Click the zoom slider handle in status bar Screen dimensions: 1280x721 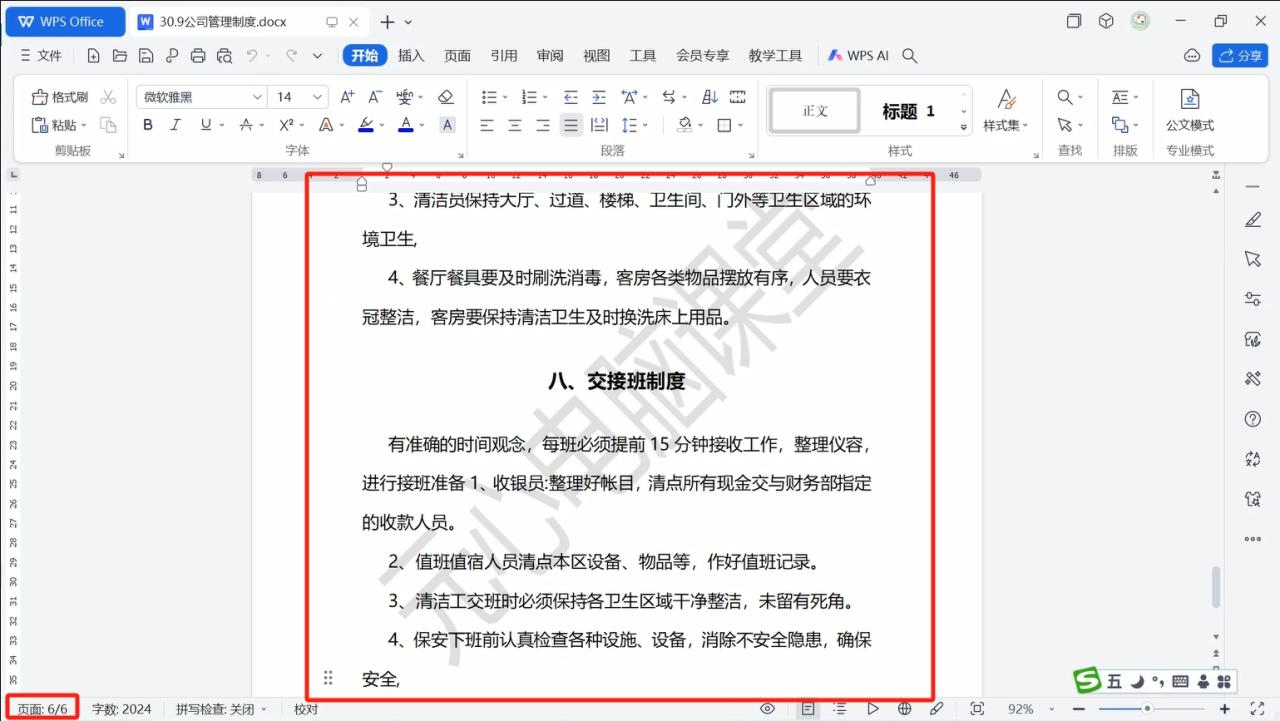pyautogui.click(x=1147, y=709)
